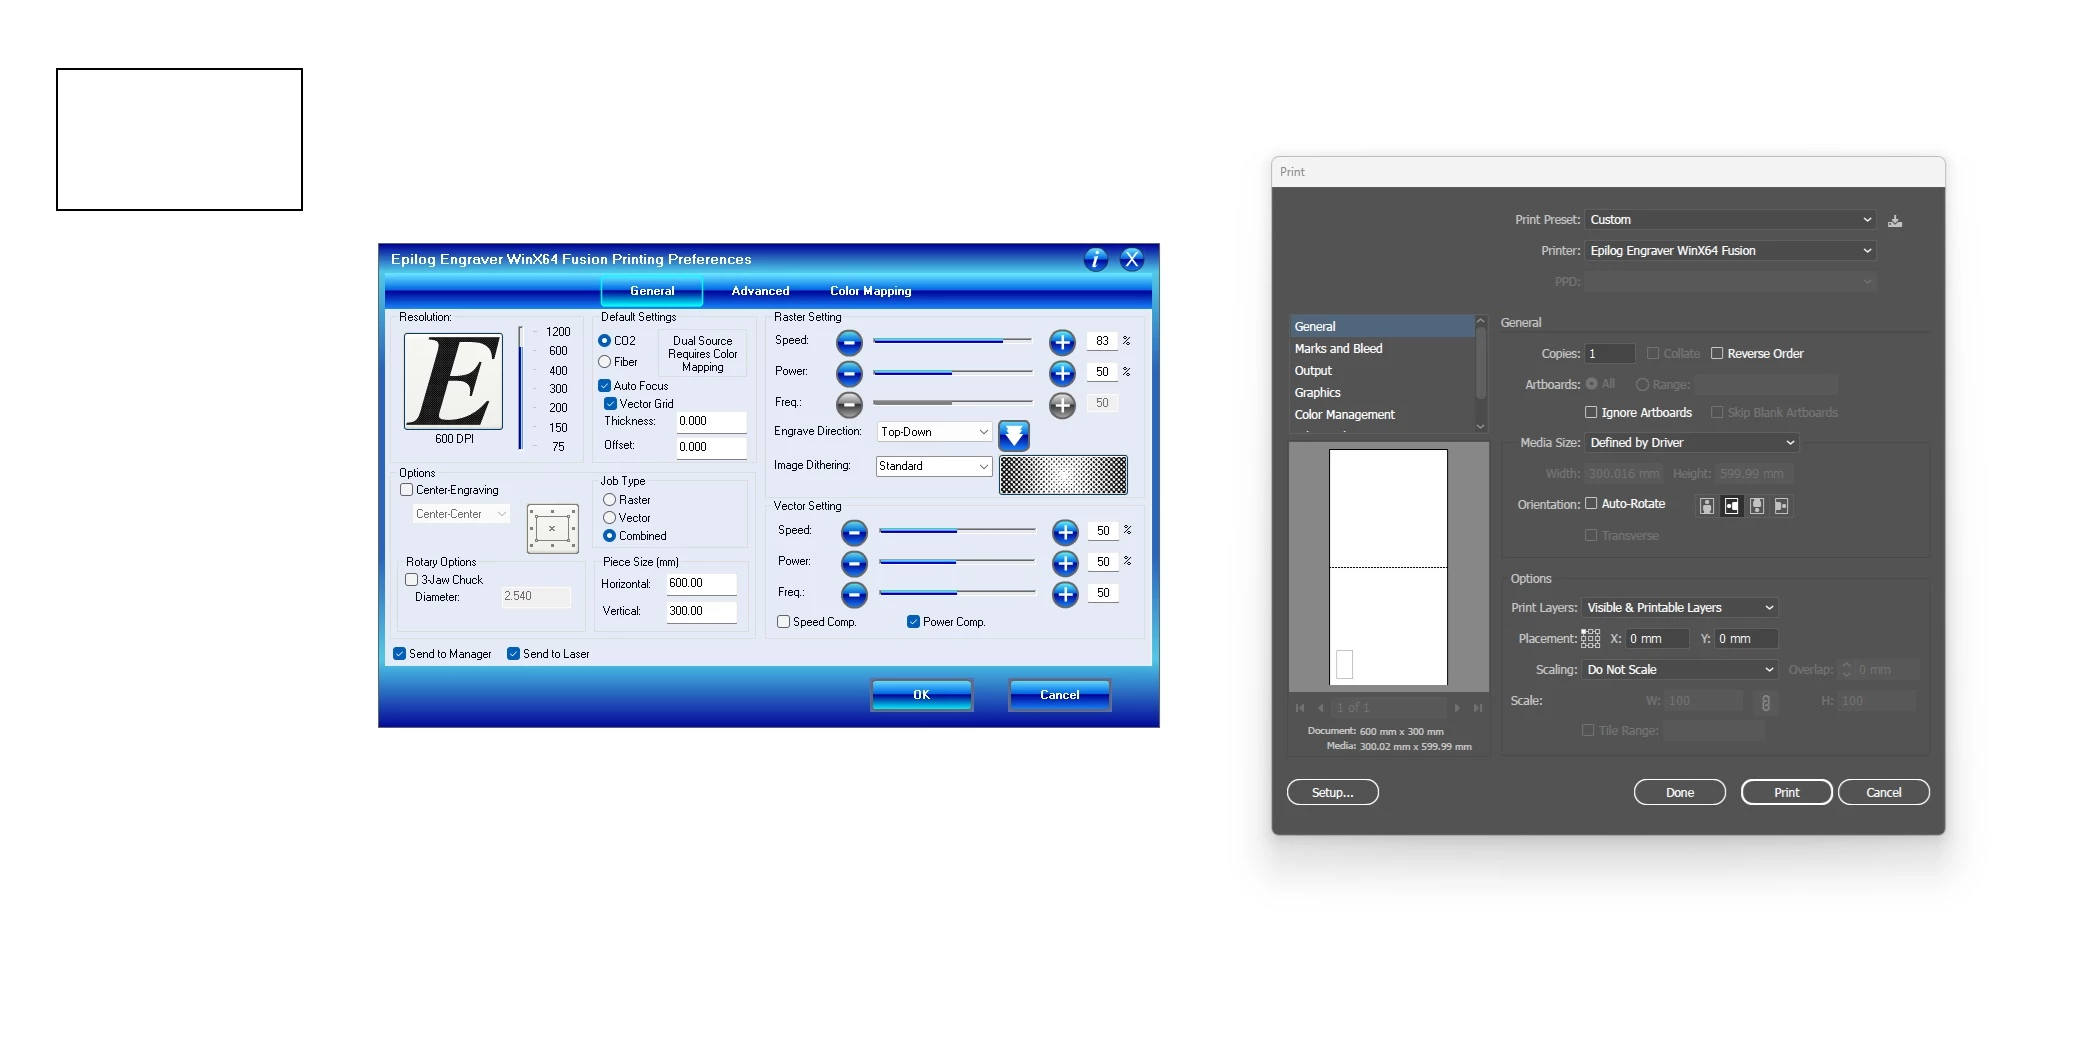2088x1042 pixels.
Task: Open Print Layers dropdown
Action: (1680, 608)
